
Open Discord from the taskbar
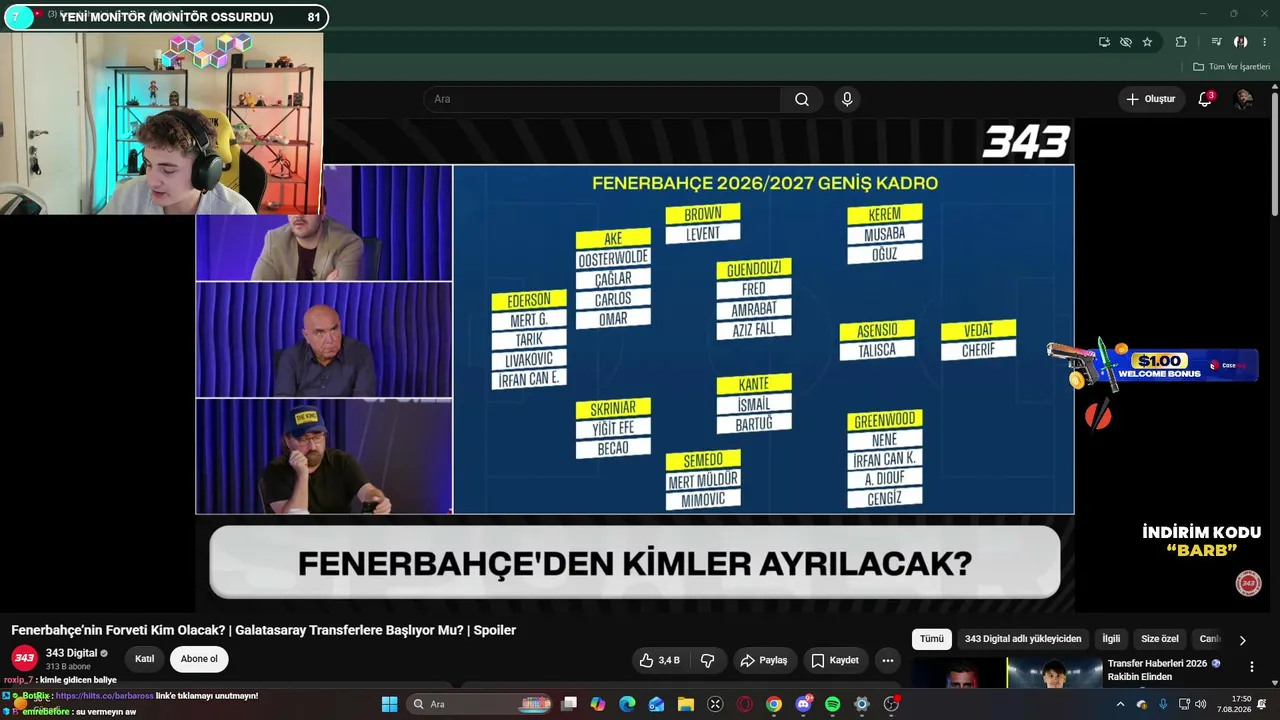coord(803,704)
